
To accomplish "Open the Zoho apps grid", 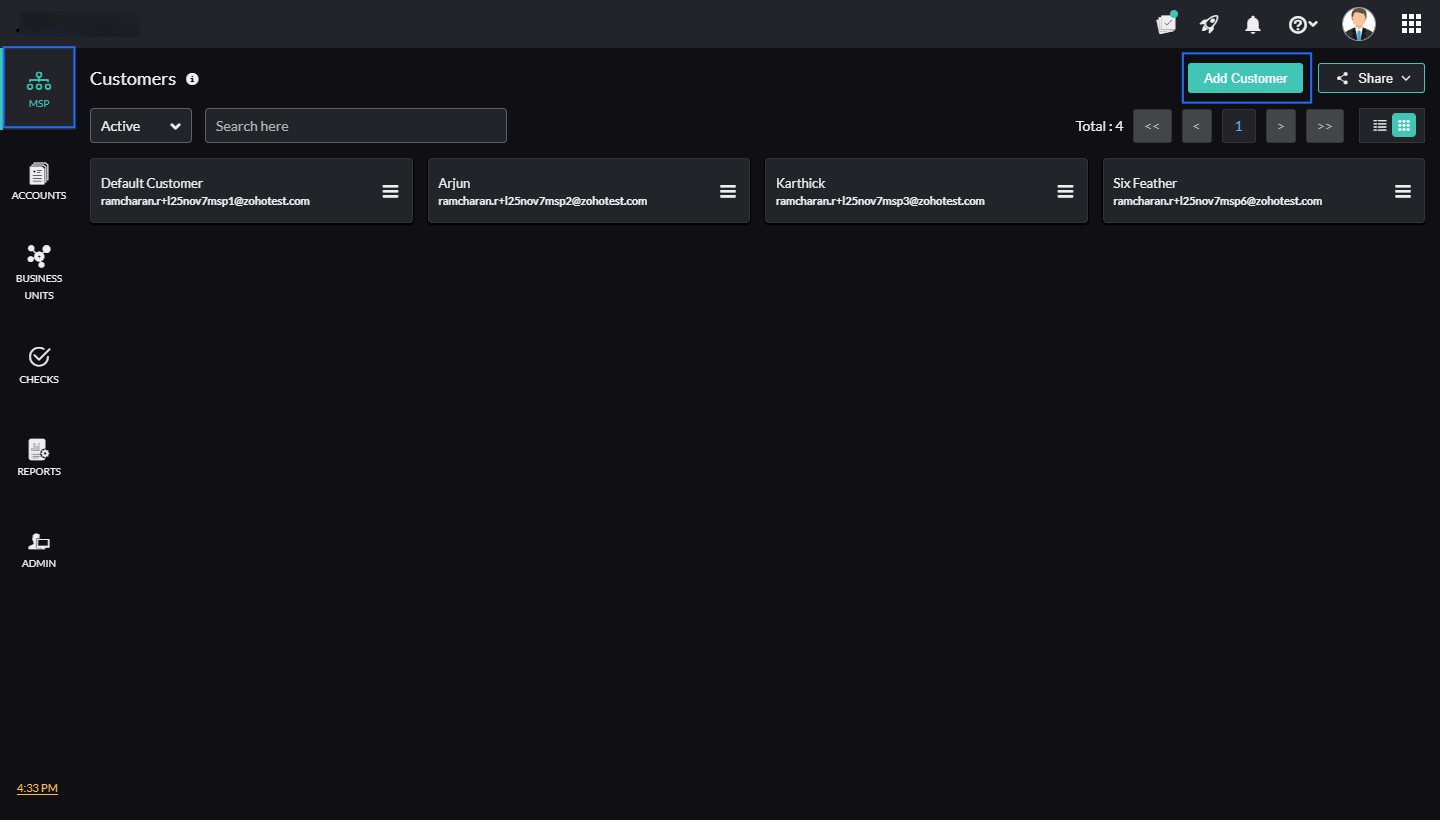I will 1411,23.
